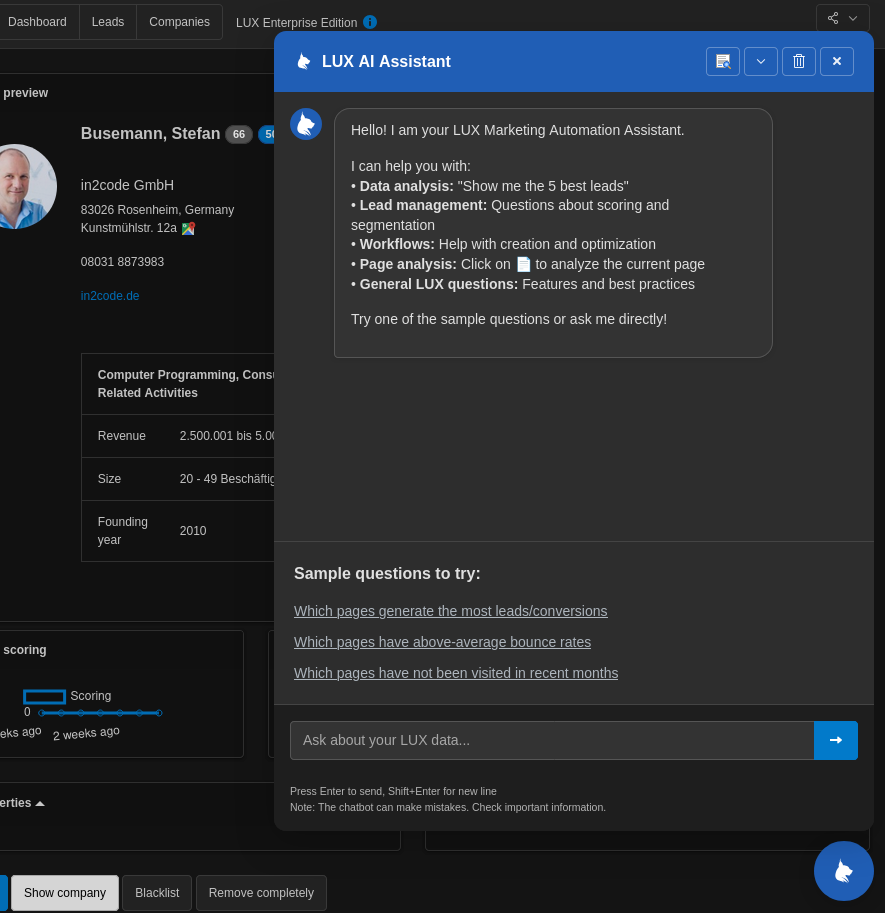The height and width of the screenshot is (913, 885).
Task: Click the floating lynx chatbot button
Action: click(843, 871)
